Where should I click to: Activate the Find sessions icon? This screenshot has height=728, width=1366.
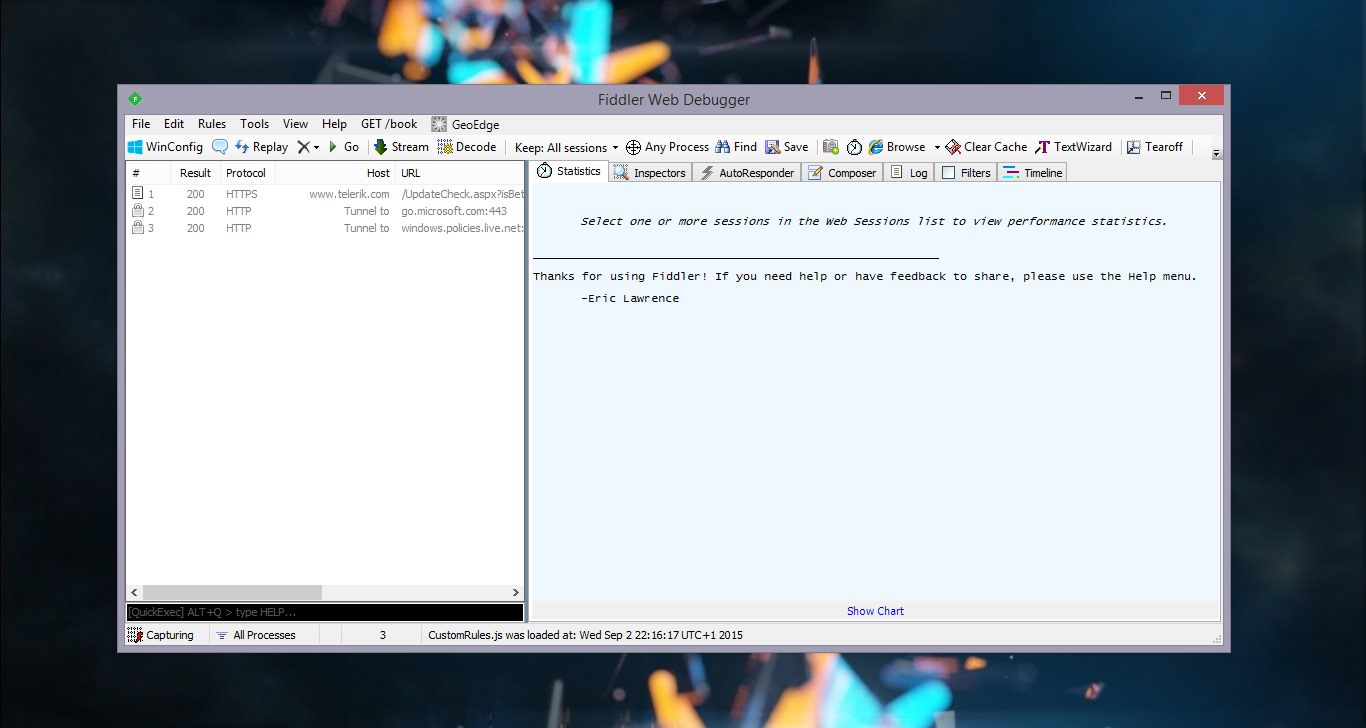point(735,146)
